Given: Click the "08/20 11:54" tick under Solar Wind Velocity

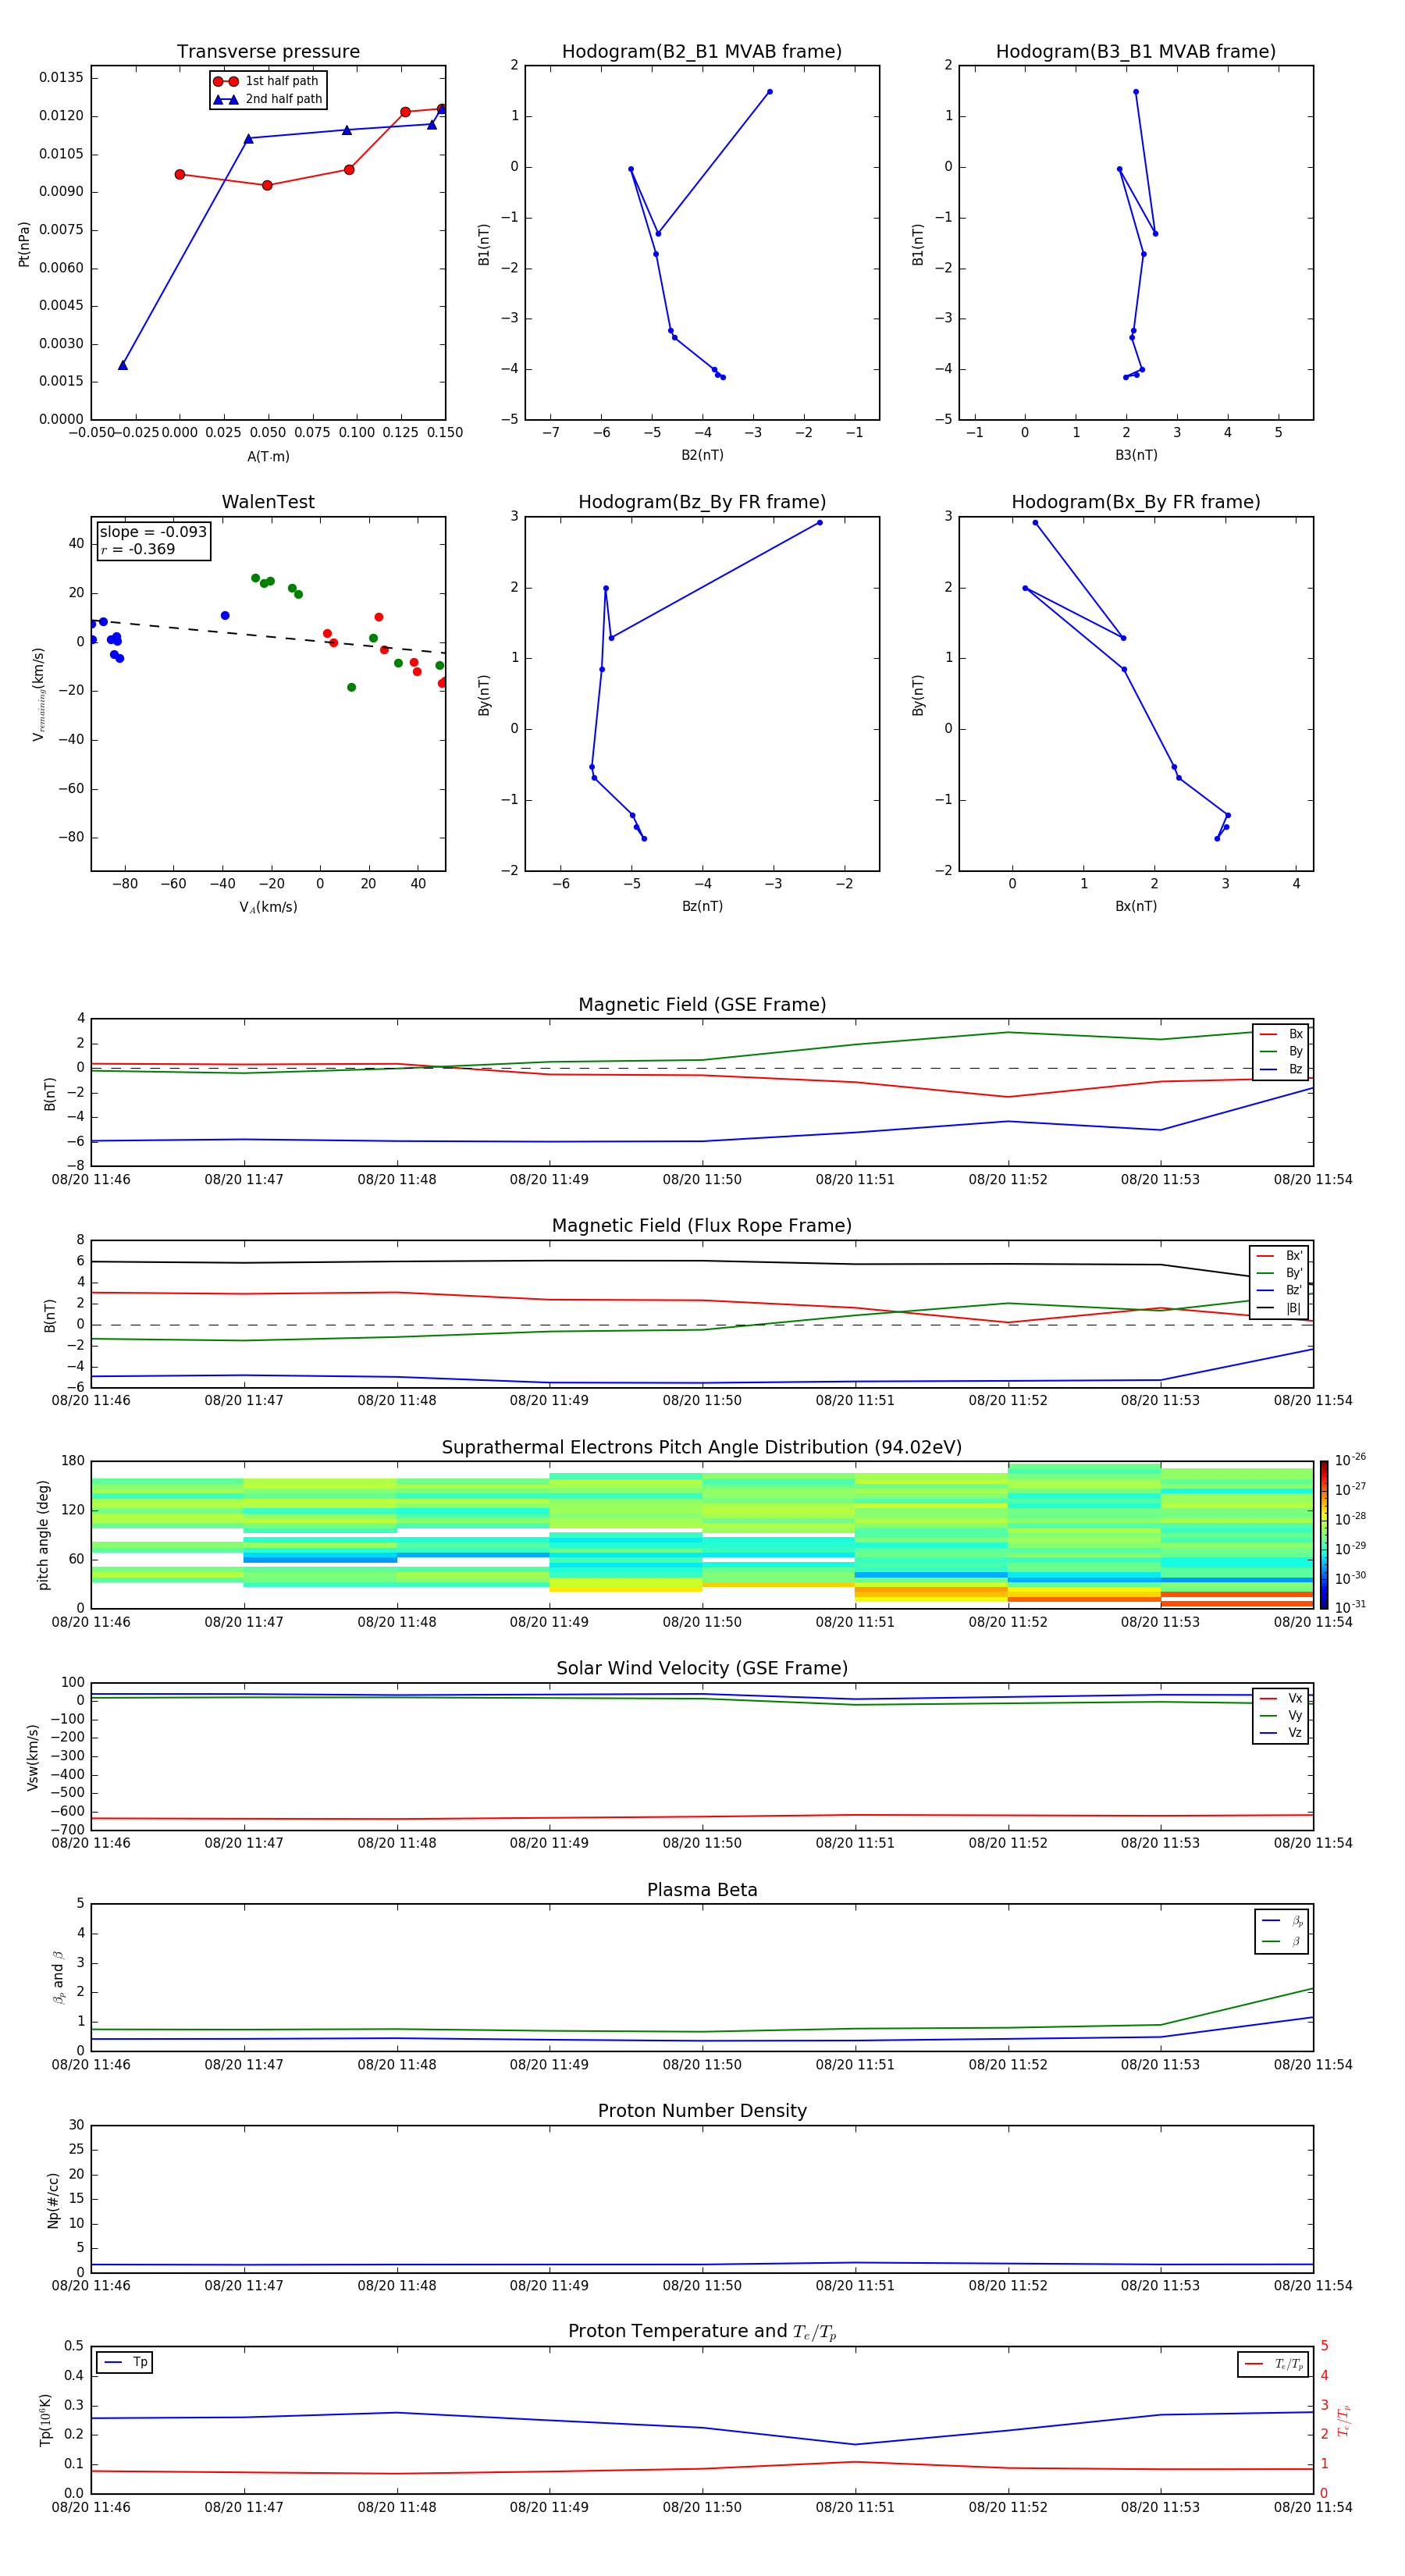Looking at the screenshot, I should click(1313, 1843).
